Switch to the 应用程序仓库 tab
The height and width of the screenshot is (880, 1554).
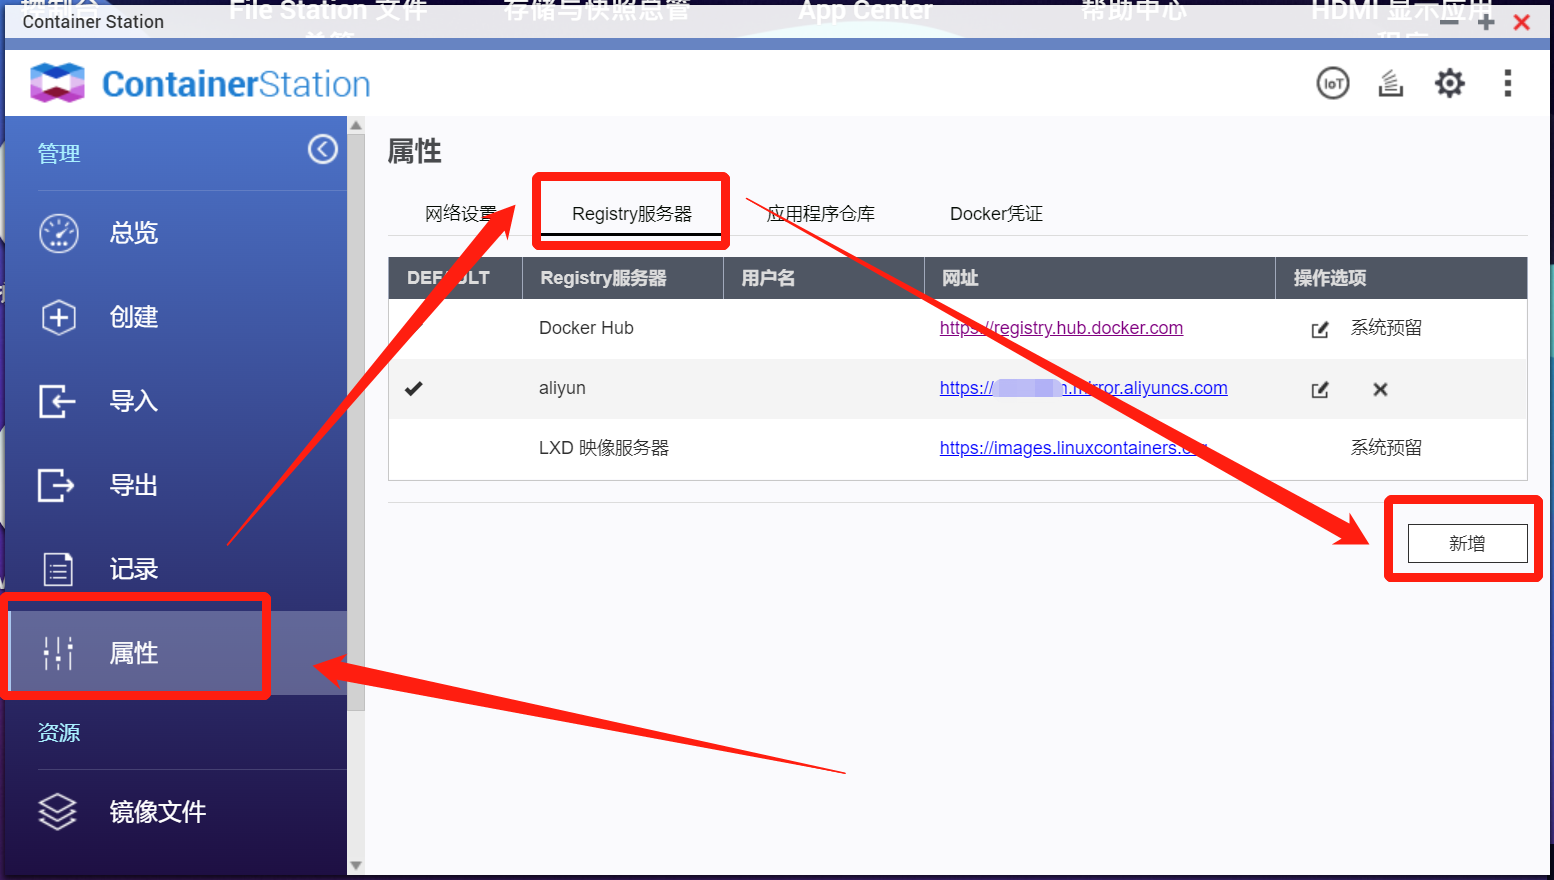(x=821, y=214)
